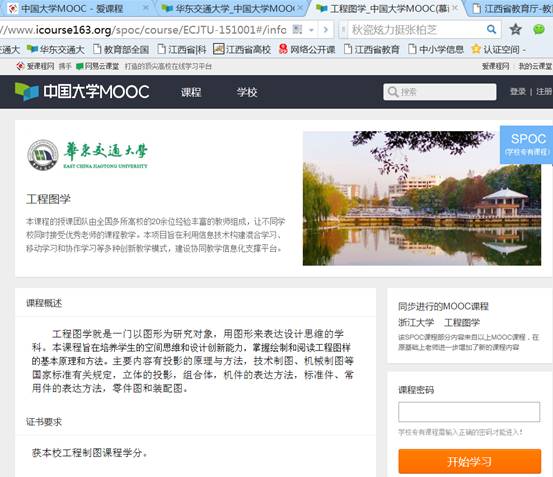Click the 网易云课堂 link in the top strip
This screenshot has width=553, height=477.
coord(98,66)
